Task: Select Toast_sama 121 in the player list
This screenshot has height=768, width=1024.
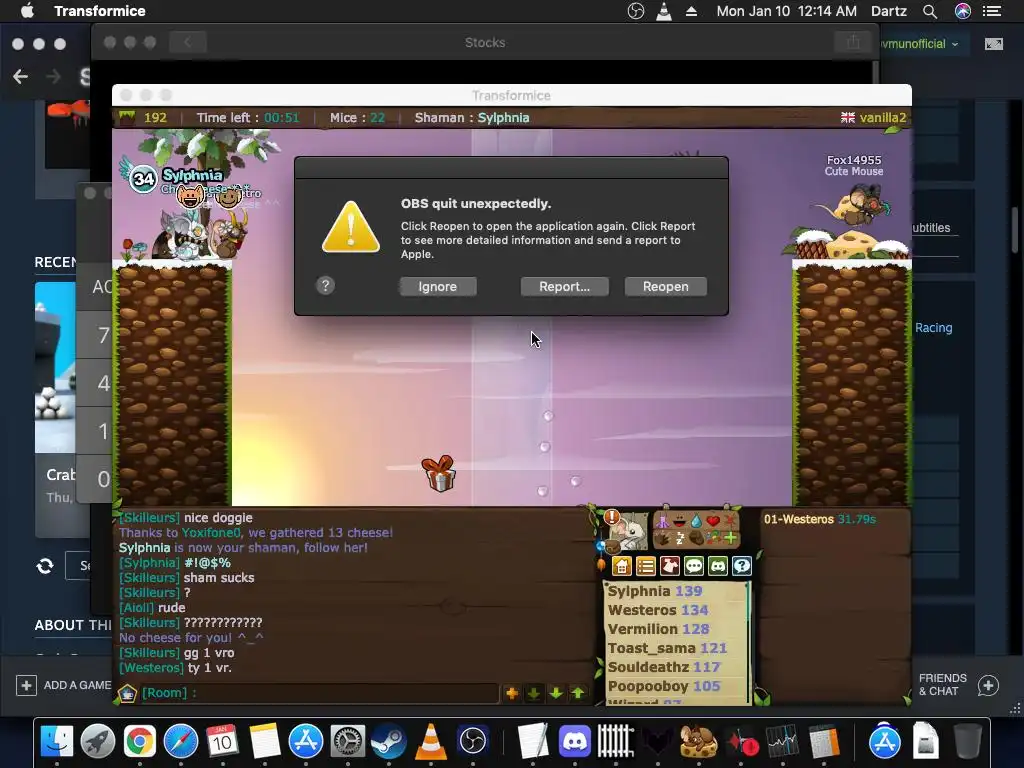Action: (667, 648)
